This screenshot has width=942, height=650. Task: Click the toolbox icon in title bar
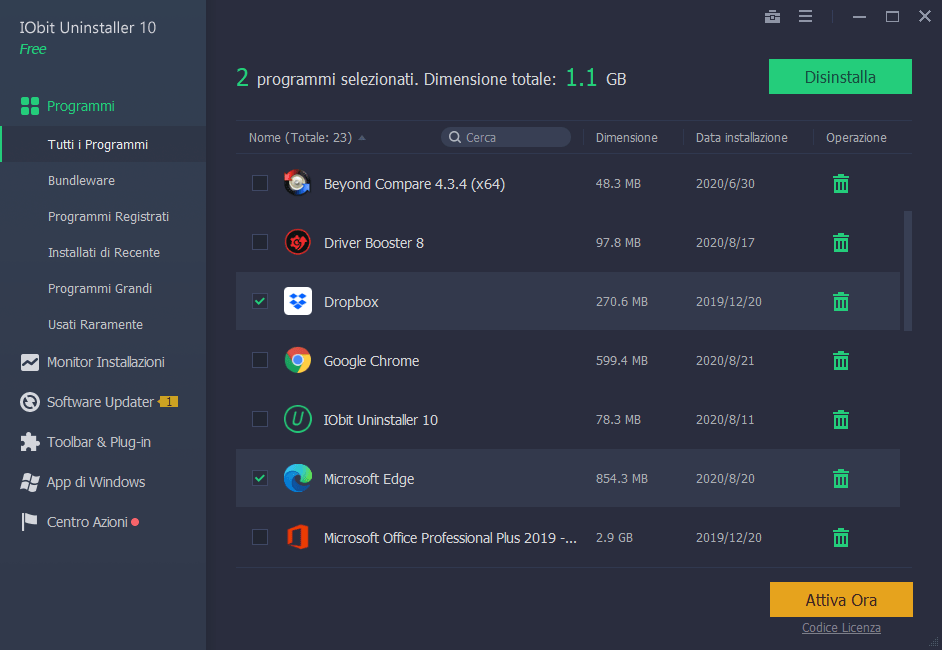coord(772,17)
